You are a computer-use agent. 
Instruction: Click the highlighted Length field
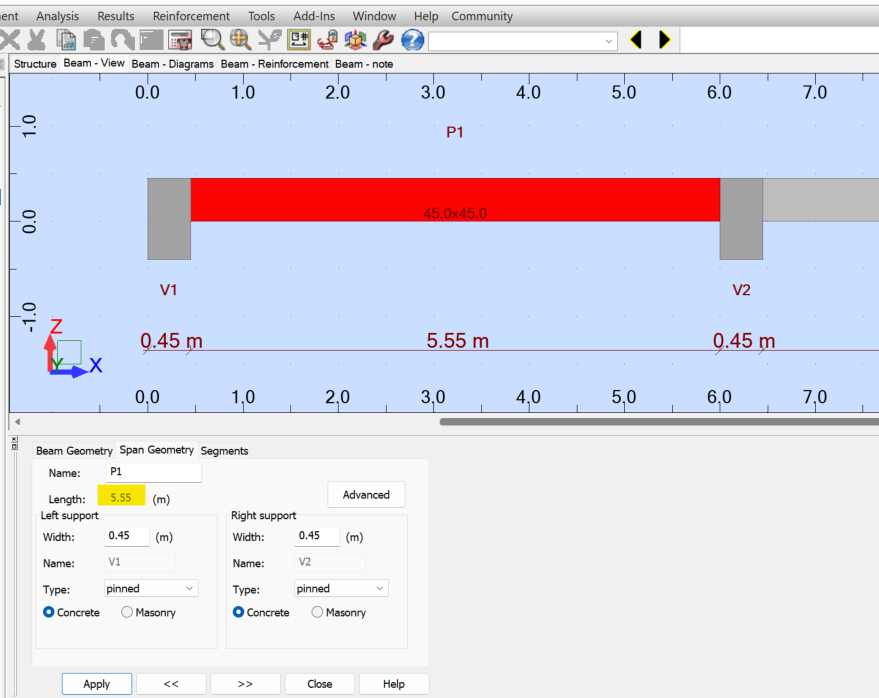[x=121, y=496]
